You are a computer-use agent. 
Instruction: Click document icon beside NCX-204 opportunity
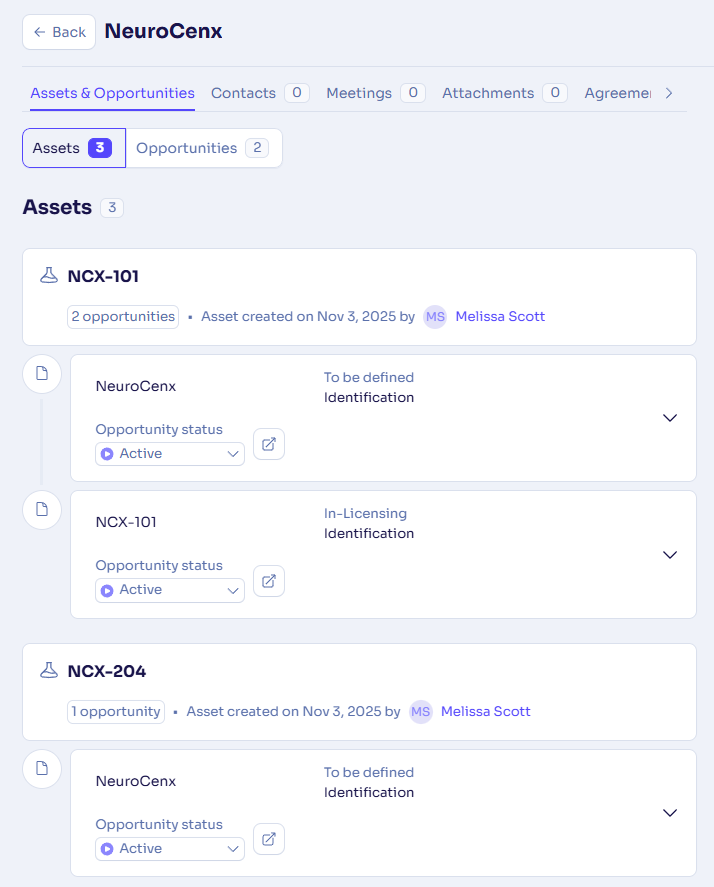pos(41,768)
